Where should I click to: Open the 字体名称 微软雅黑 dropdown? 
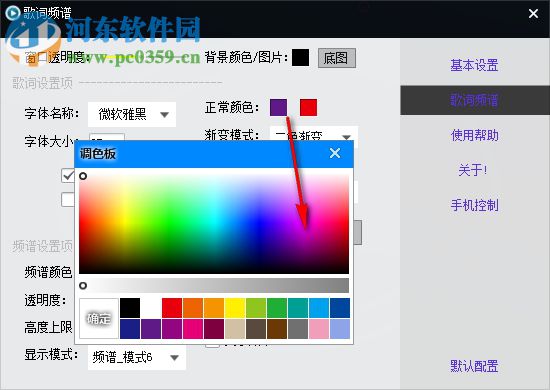(132, 114)
